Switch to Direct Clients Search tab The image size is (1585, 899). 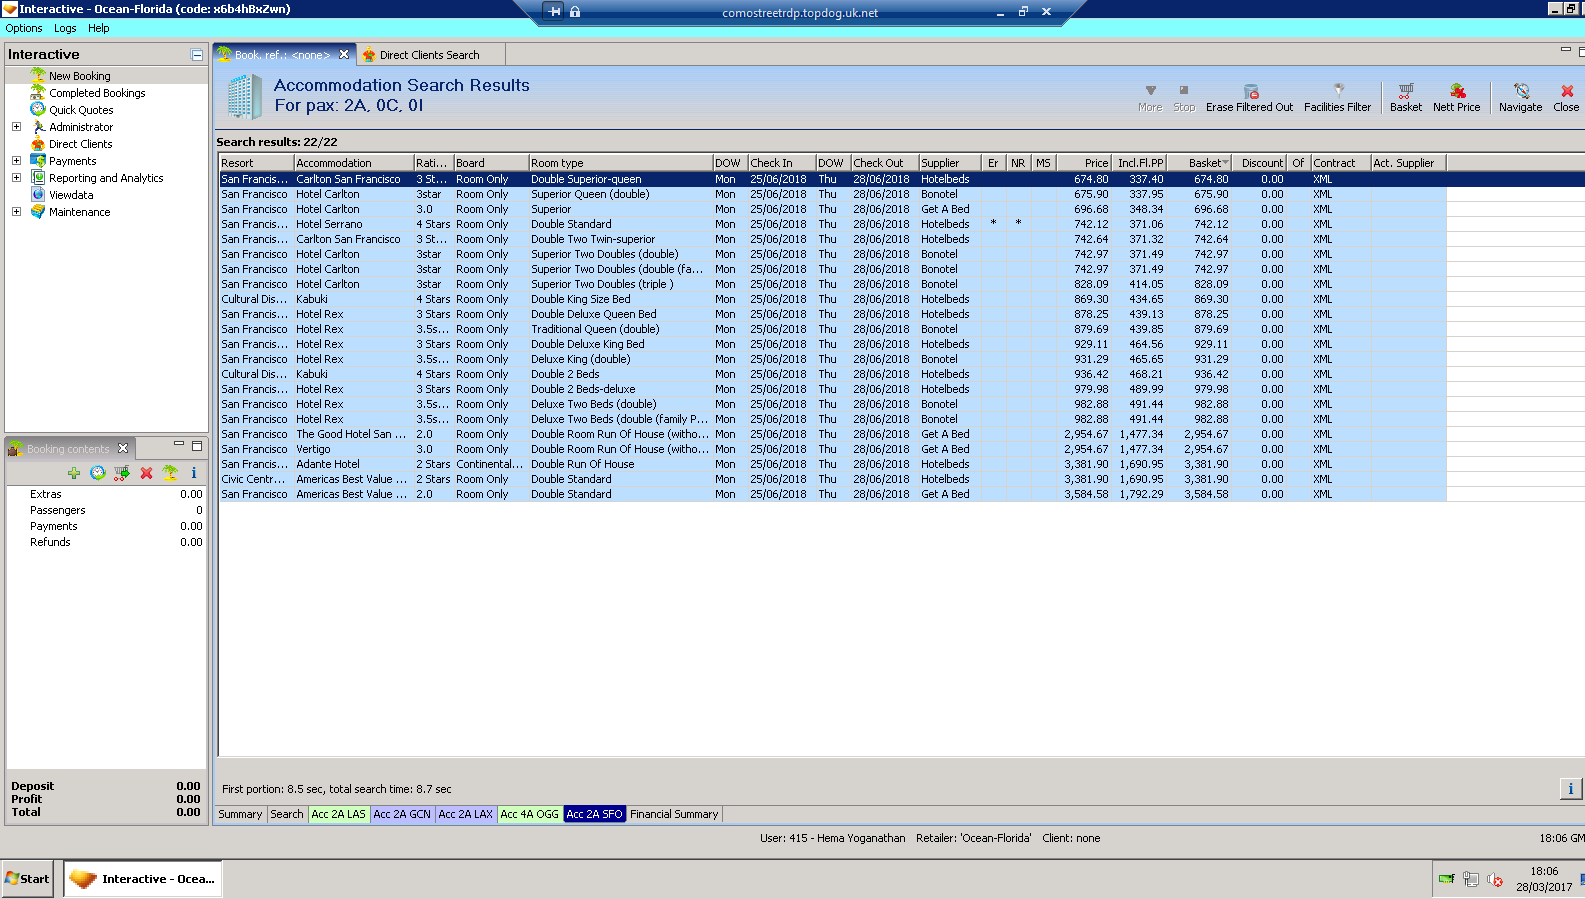coord(429,55)
